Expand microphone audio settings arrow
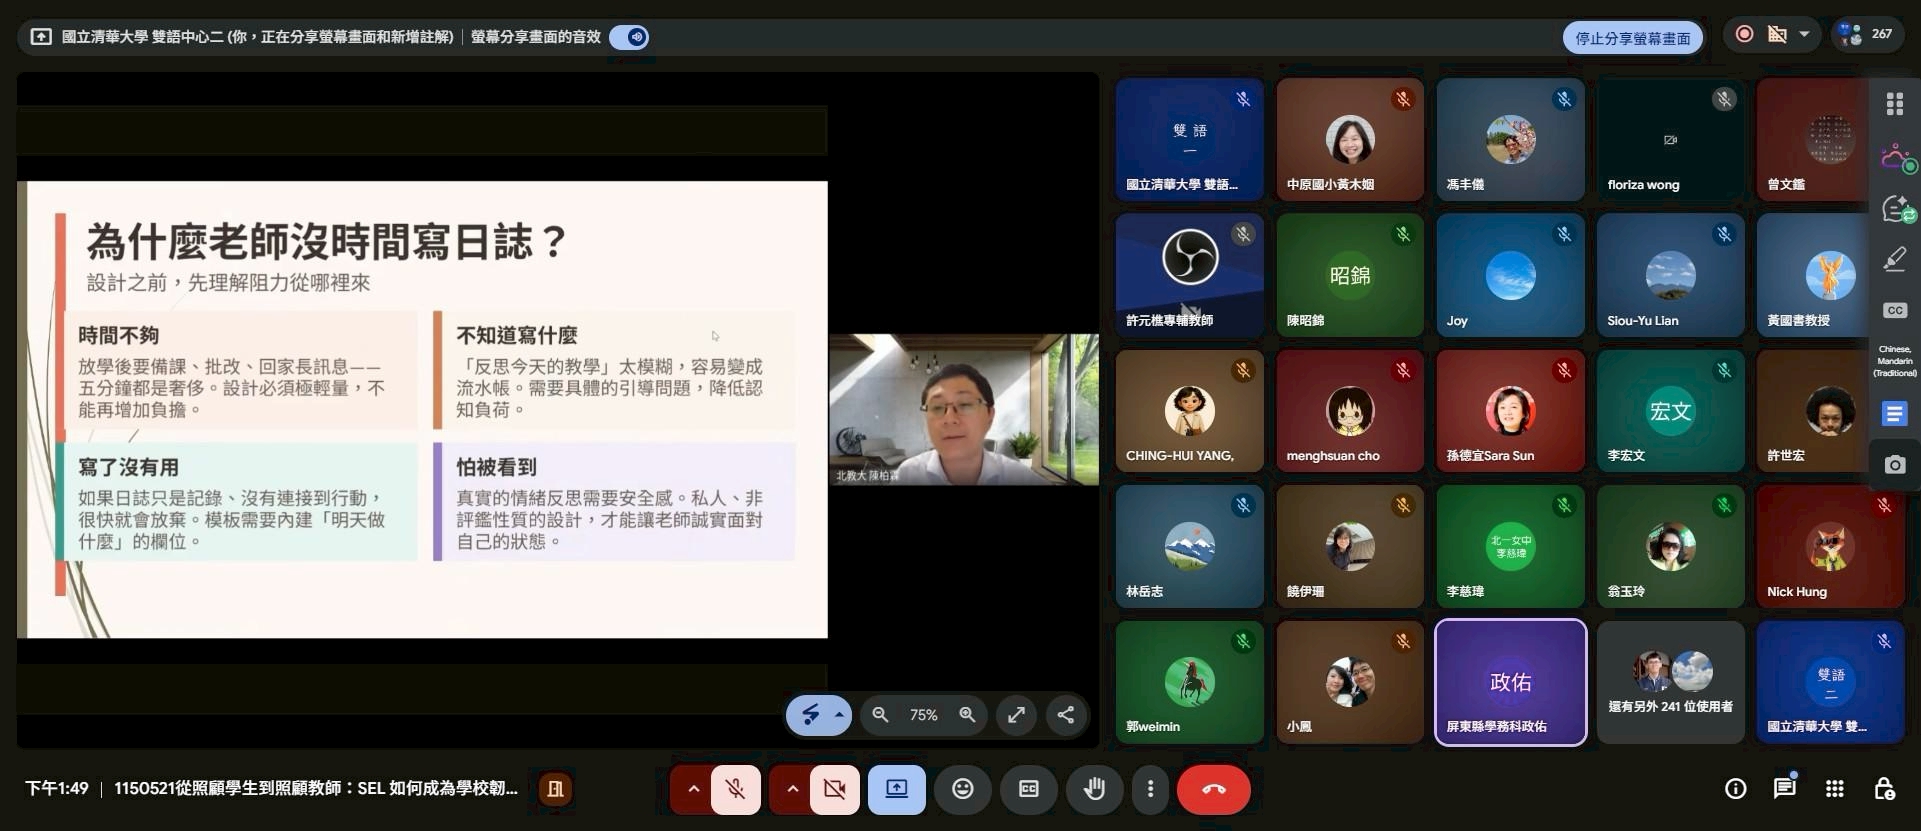The height and width of the screenshot is (831, 1921). coord(692,789)
